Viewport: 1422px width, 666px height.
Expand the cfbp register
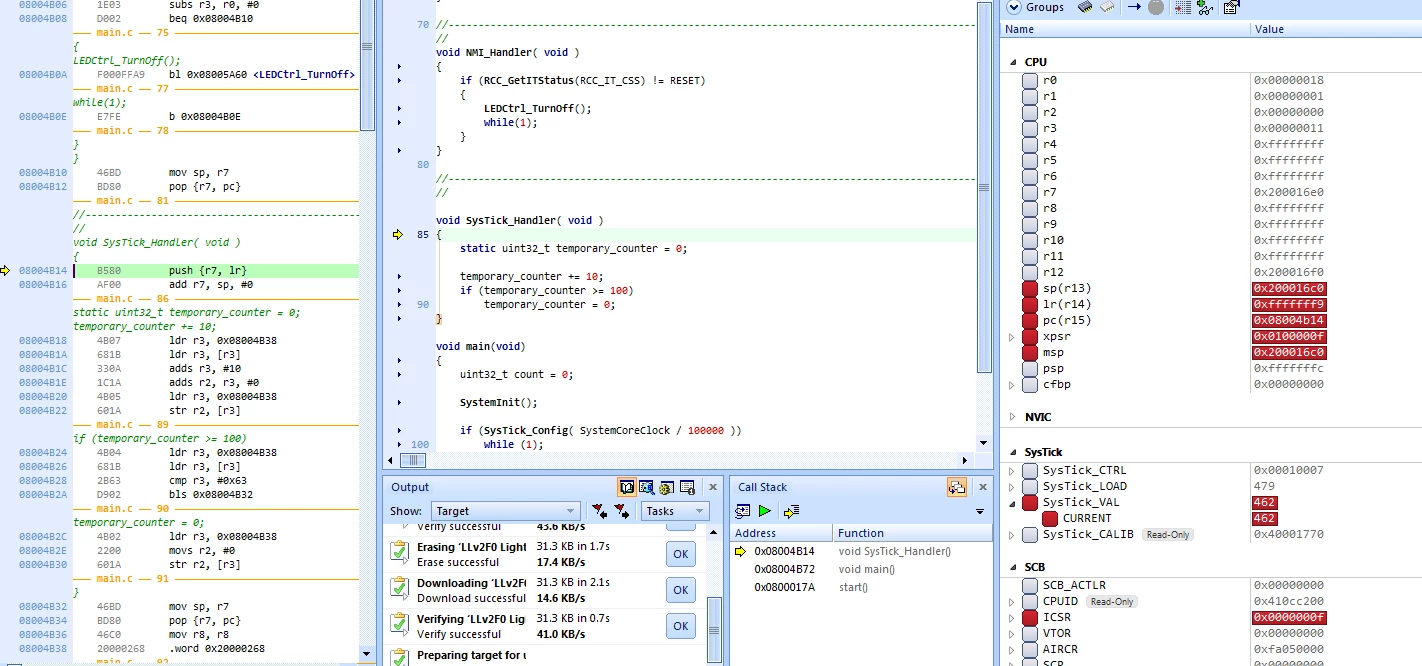(1011, 385)
